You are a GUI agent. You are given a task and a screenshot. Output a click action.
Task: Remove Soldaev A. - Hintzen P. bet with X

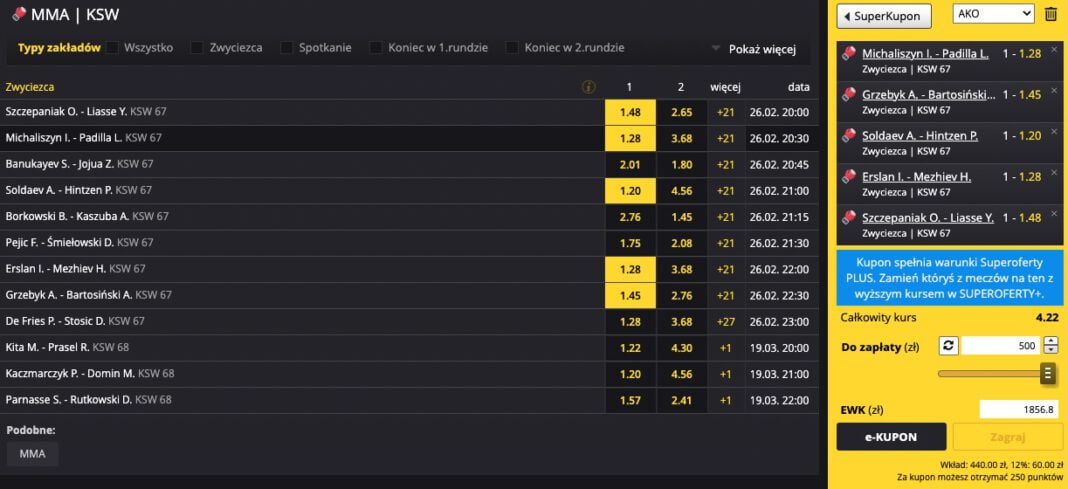pyautogui.click(x=1054, y=131)
